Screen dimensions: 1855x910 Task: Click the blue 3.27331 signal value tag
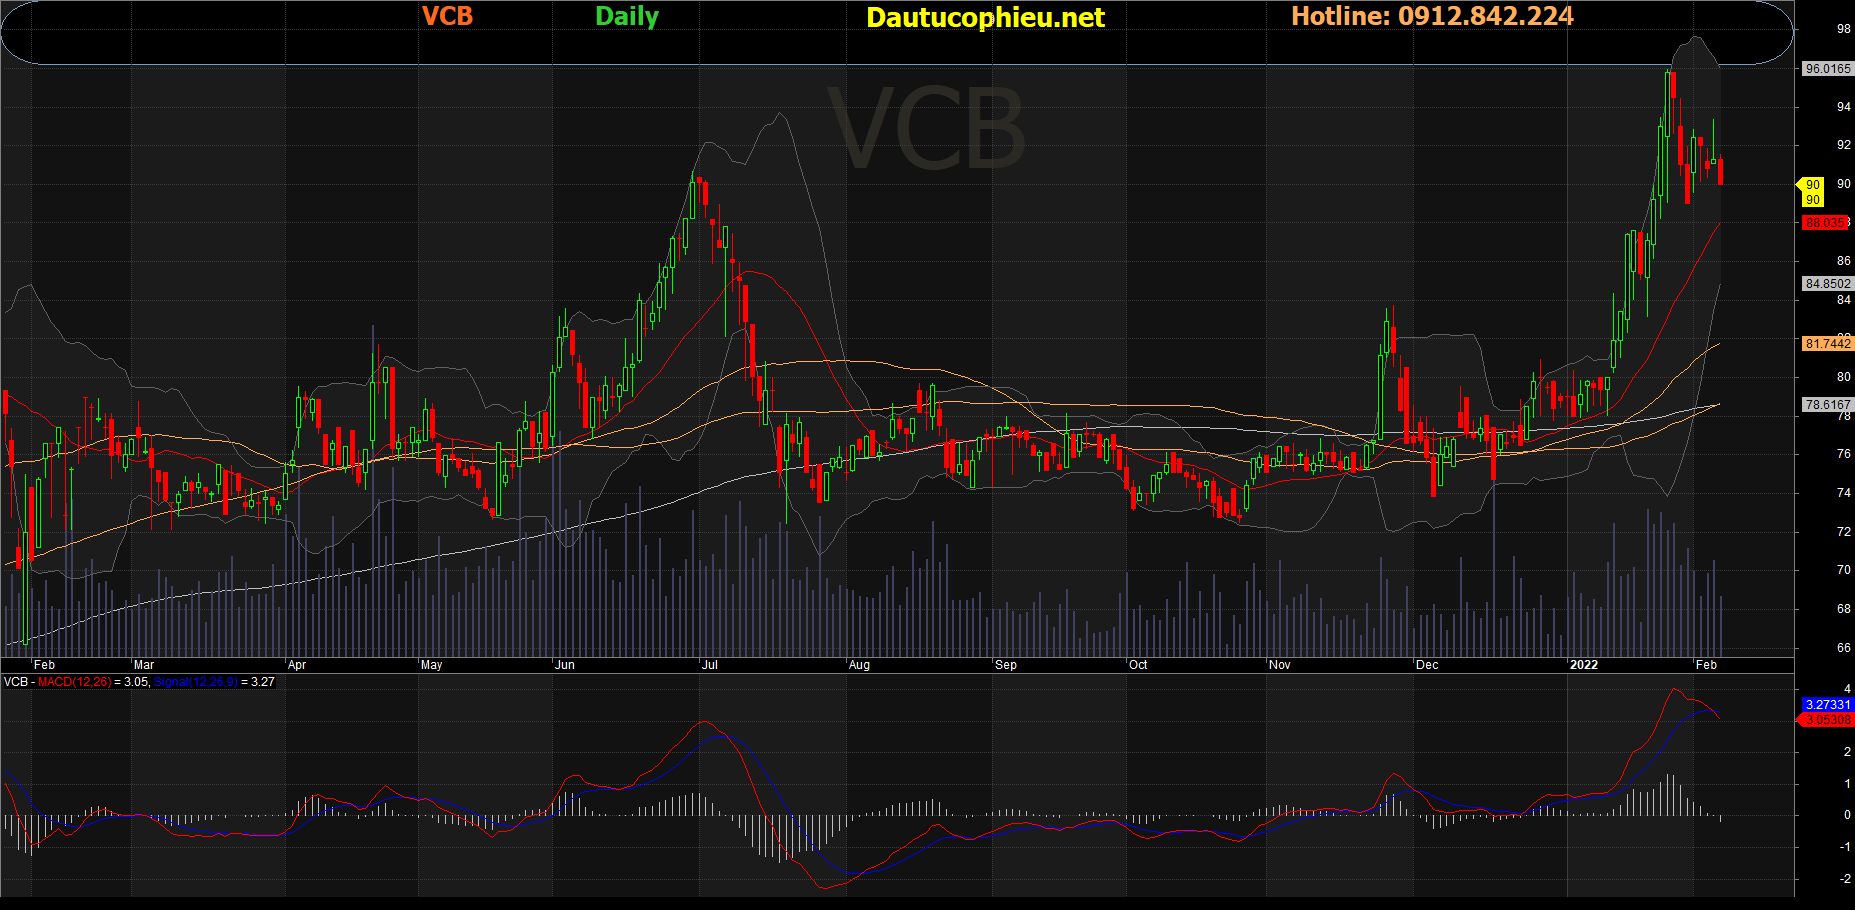(1827, 705)
